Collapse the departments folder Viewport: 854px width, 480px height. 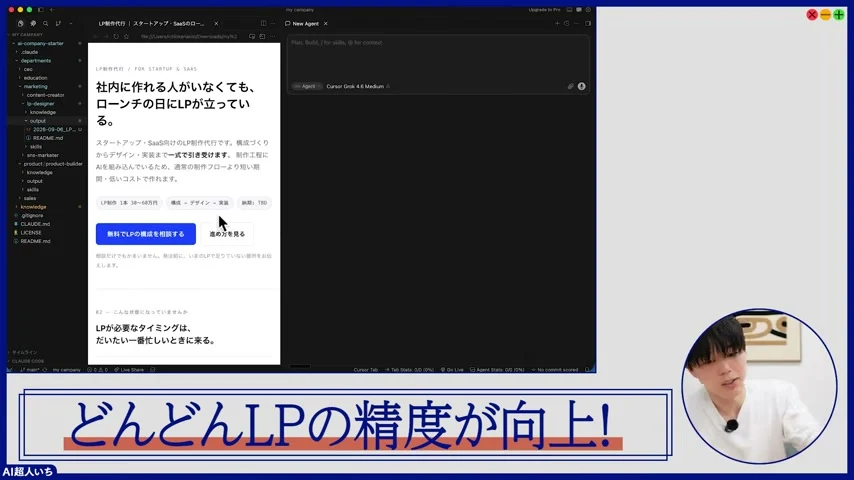(x=36, y=60)
